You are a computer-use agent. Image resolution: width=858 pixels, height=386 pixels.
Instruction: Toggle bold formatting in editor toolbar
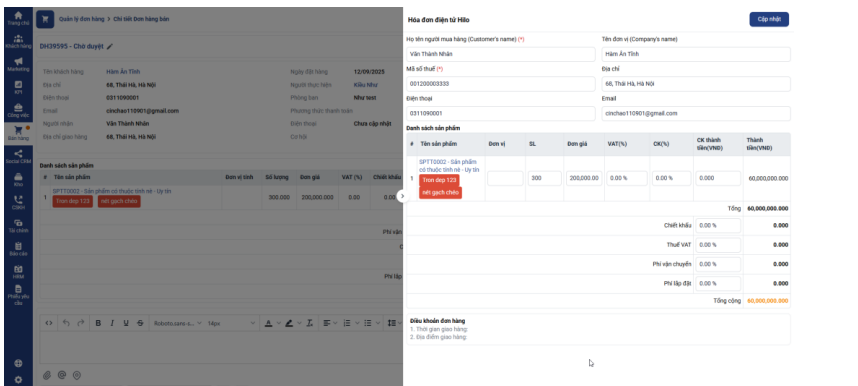98,323
